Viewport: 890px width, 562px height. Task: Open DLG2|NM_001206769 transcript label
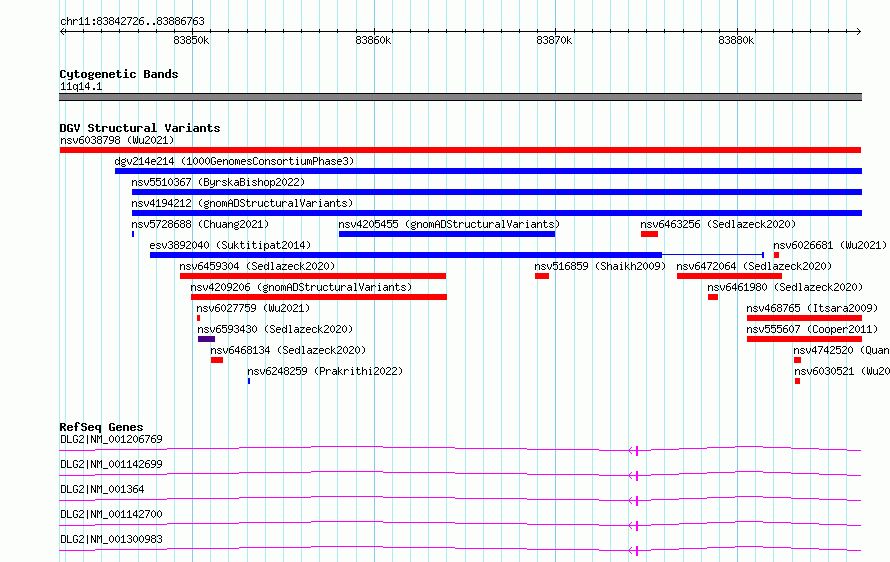(x=111, y=439)
